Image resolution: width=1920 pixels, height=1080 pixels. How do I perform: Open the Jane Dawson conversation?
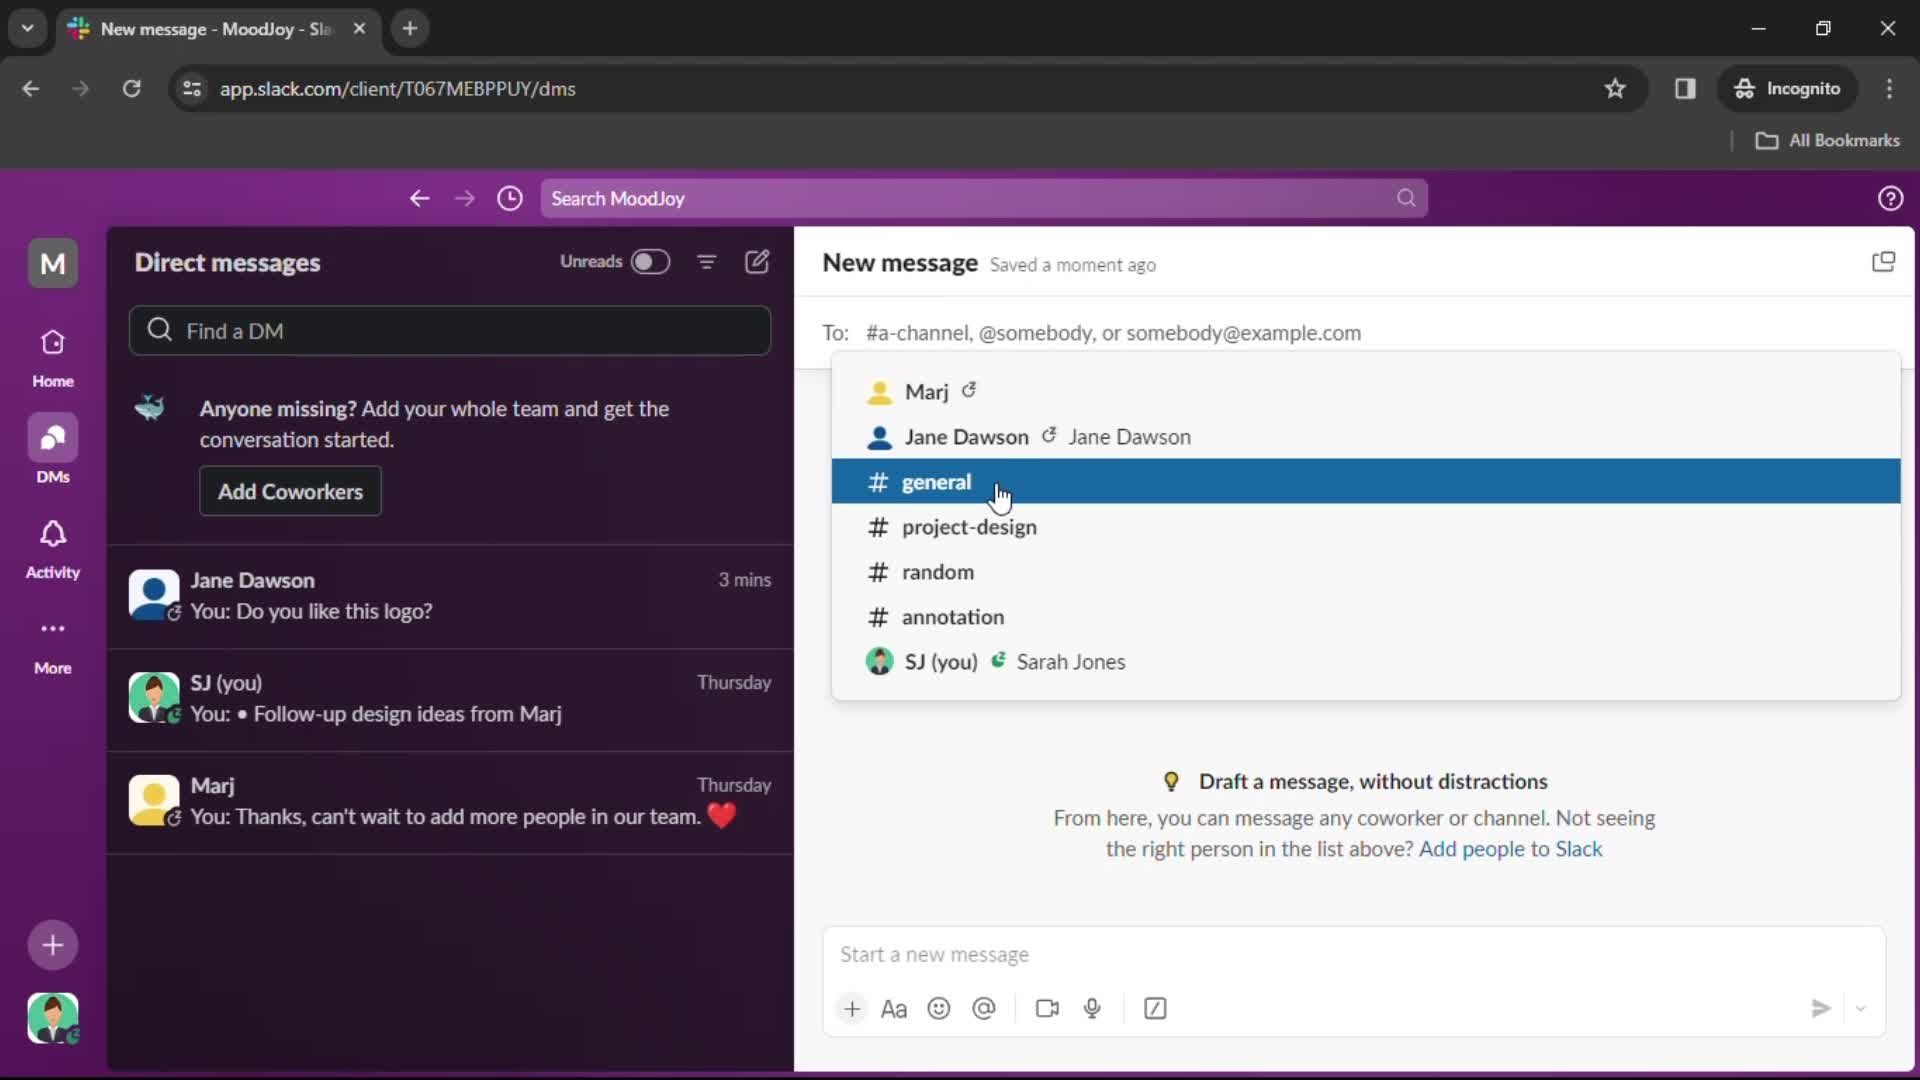click(x=450, y=596)
